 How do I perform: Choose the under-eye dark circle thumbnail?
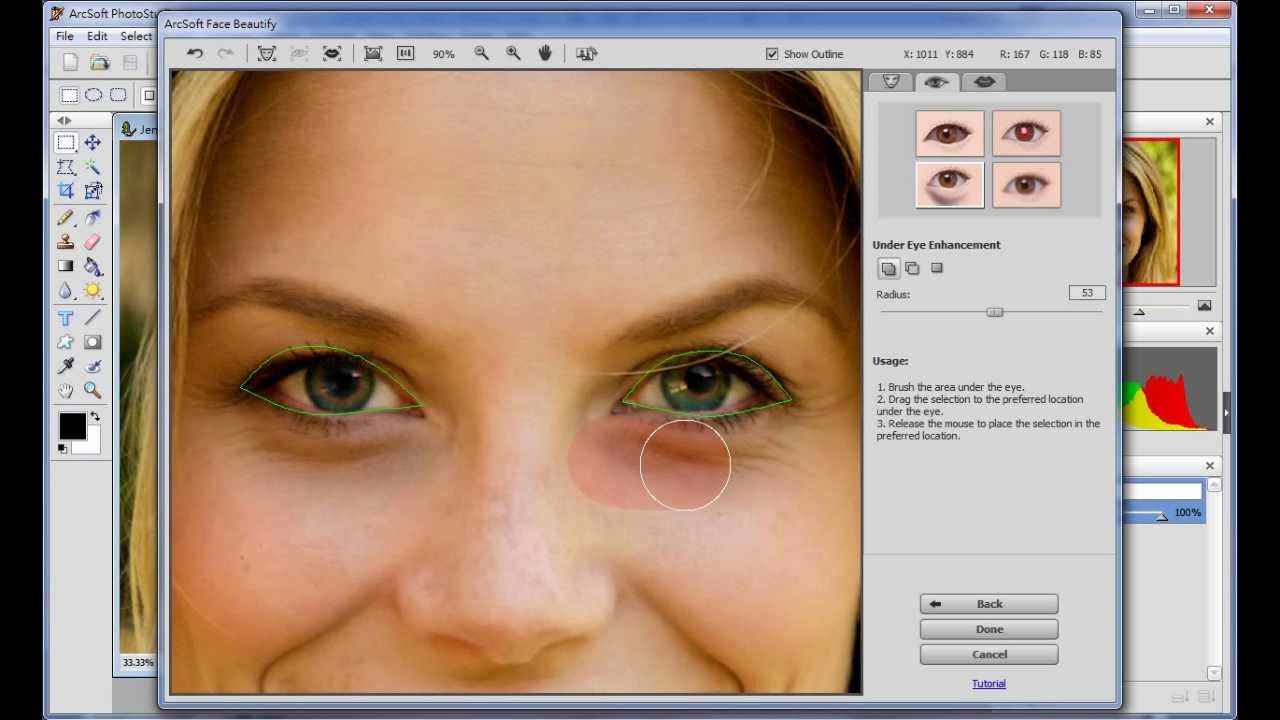point(950,184)
